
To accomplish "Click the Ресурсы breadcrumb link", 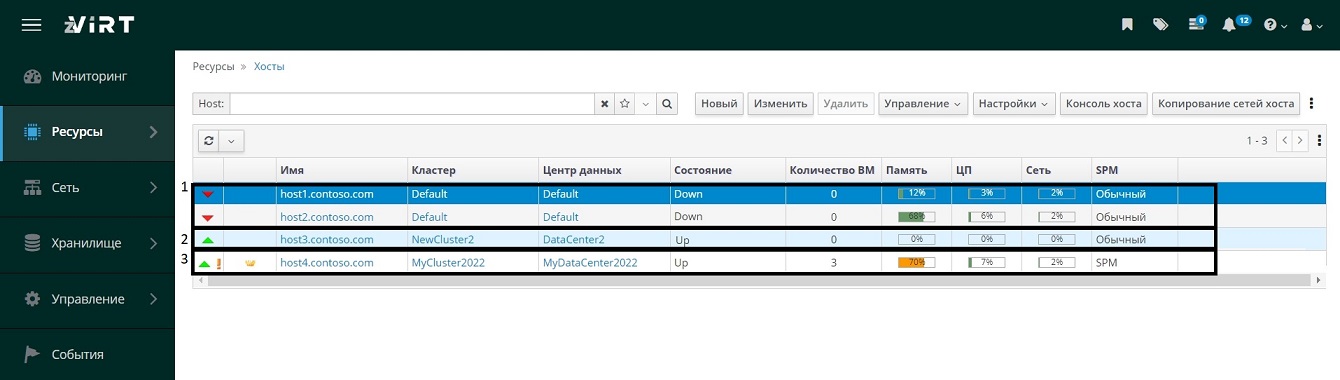I will point(213,66).
